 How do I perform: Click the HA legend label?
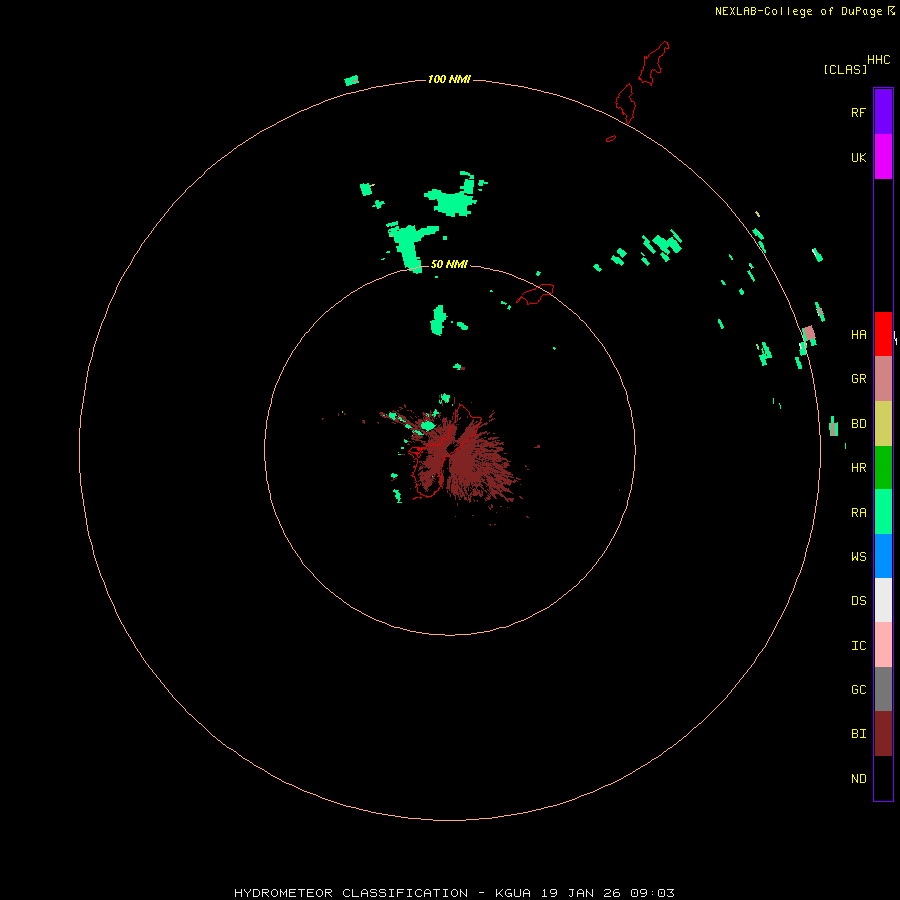858,335
